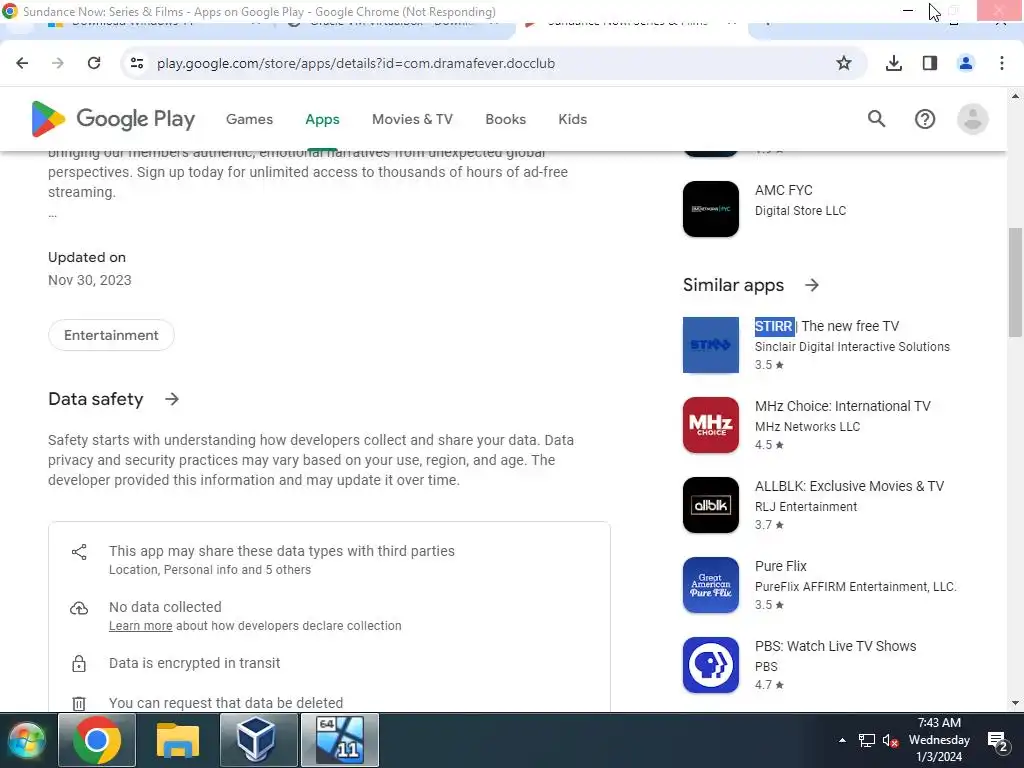
Task: Open ALLBLK app icon
Action: pyautogui.click(x=711, y=505)
